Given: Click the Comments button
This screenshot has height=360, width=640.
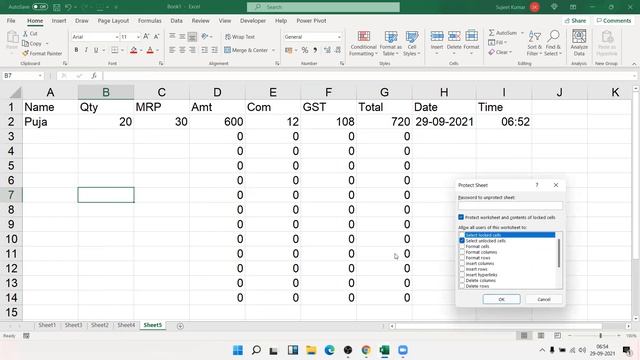Looking at the screenshot, I should click(x=613, y=20).
